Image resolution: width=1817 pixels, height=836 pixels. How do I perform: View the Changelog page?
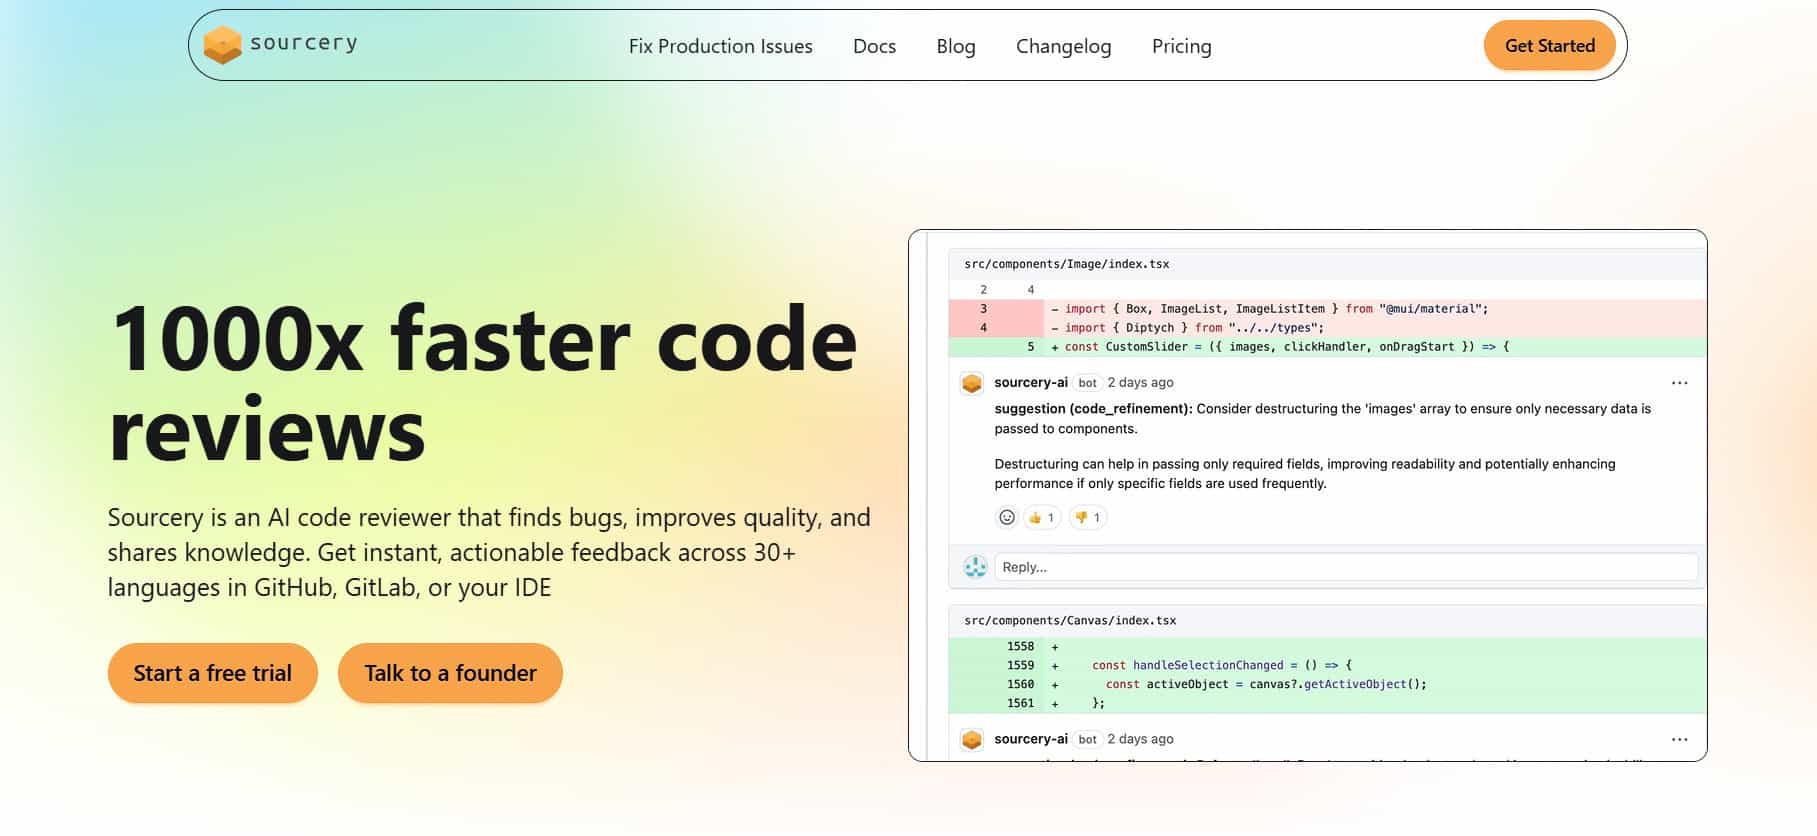click(1063, 46)
